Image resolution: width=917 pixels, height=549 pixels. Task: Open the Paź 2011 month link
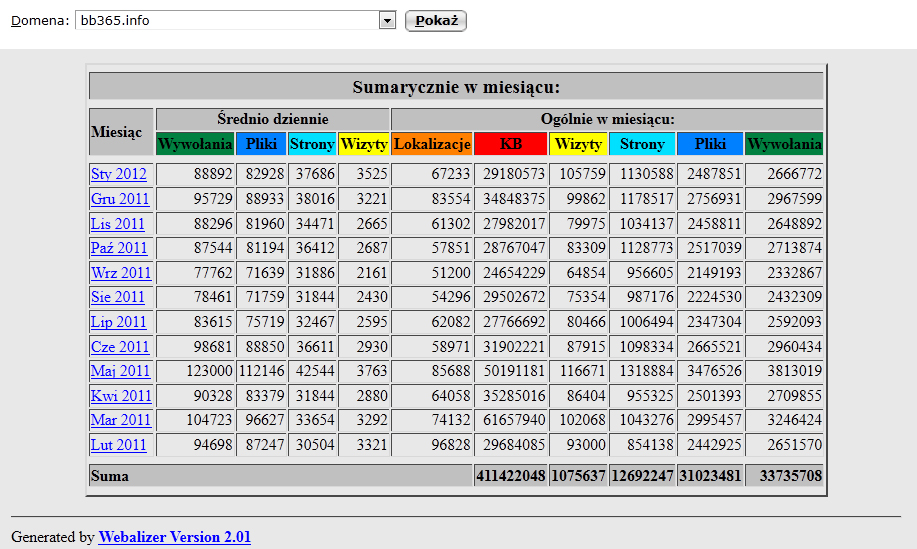click(119, 248)
